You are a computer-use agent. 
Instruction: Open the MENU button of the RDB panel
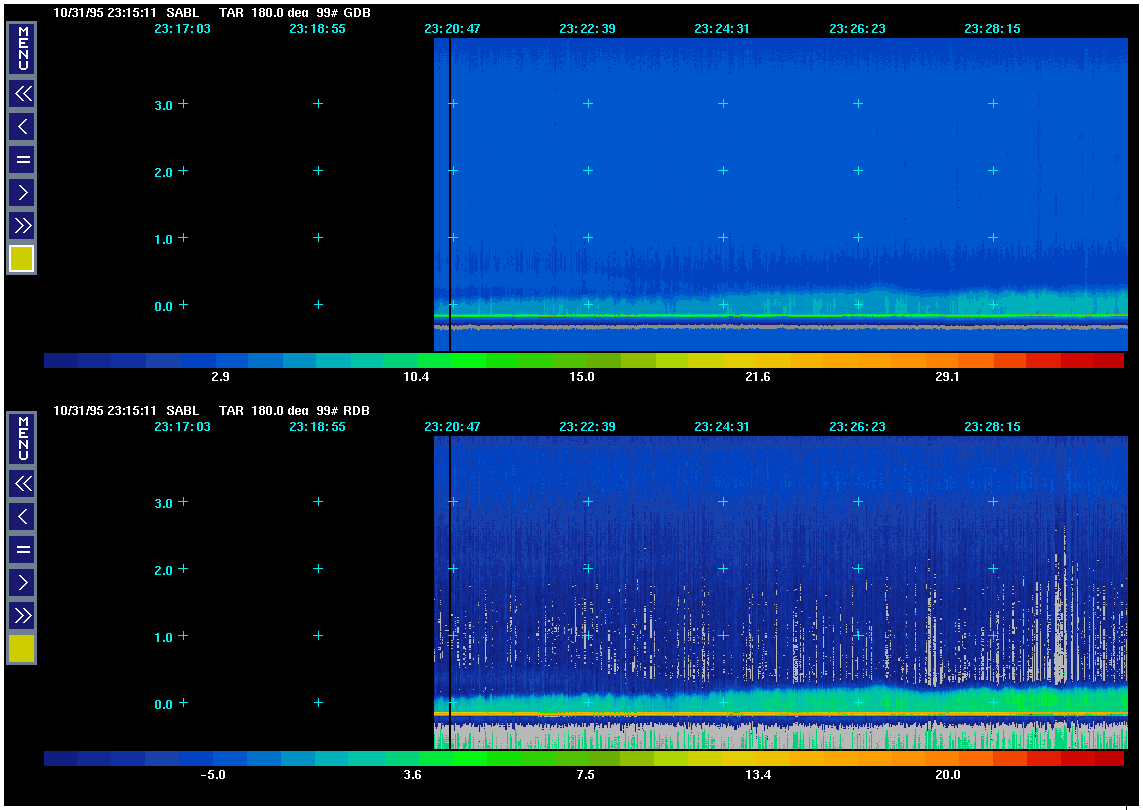[22, 439]
